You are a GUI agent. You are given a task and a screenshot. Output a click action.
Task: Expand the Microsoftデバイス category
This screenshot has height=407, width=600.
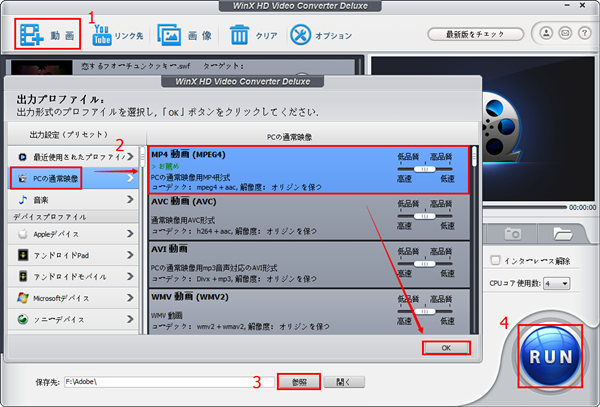click(72, 297)
